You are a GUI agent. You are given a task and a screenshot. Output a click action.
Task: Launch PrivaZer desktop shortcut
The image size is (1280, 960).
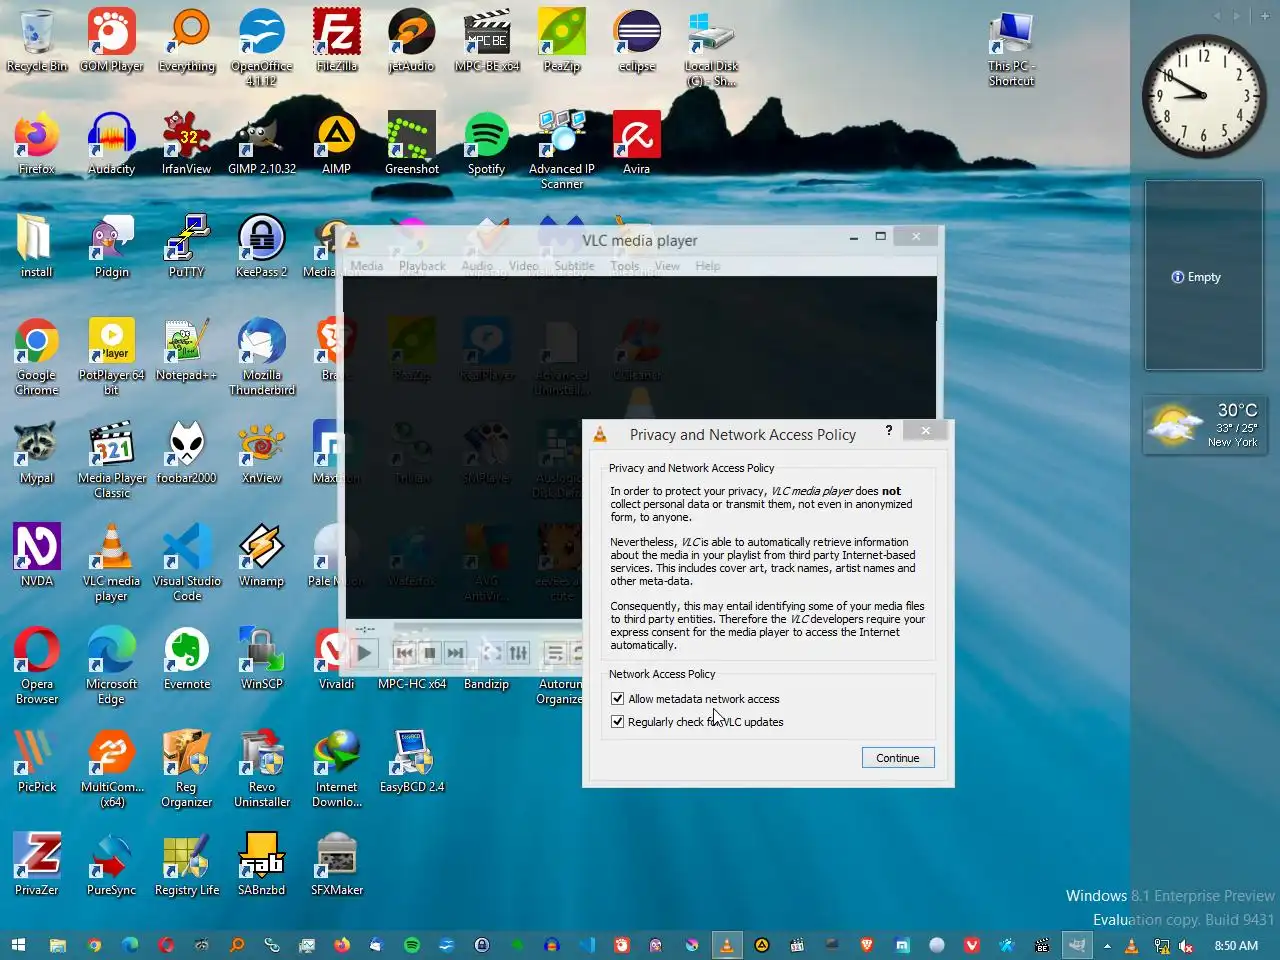pyautogui.click(x=37, y=865)
